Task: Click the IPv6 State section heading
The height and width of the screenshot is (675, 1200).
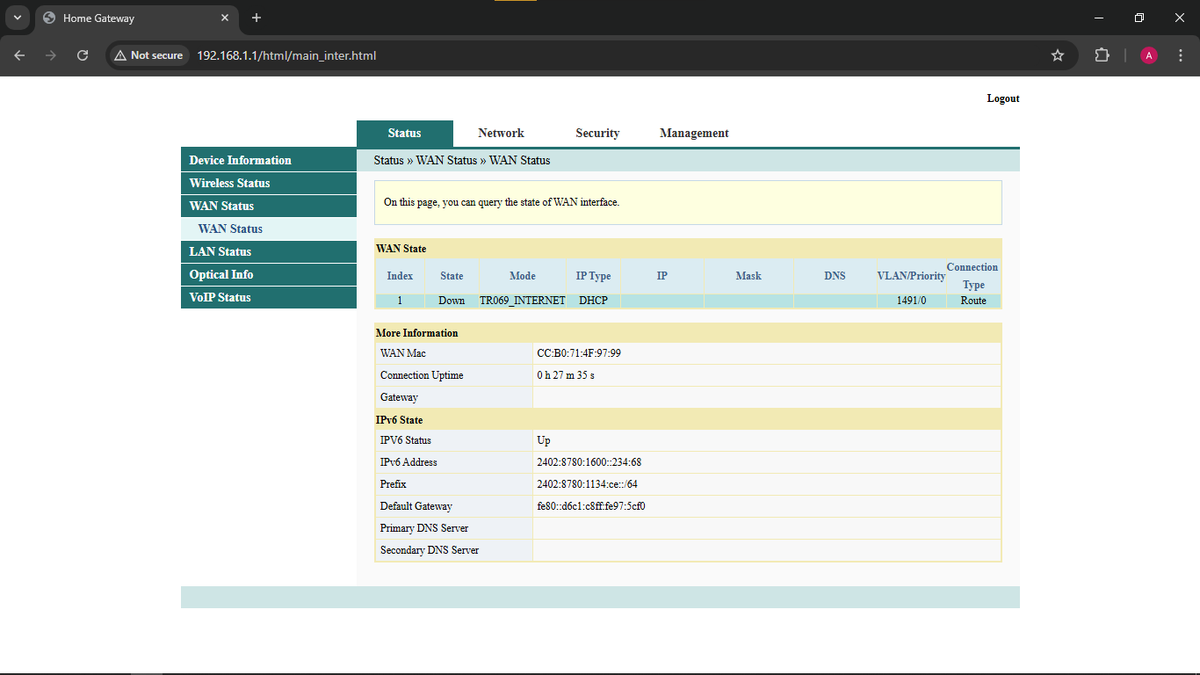Action: tap(399, 420)
